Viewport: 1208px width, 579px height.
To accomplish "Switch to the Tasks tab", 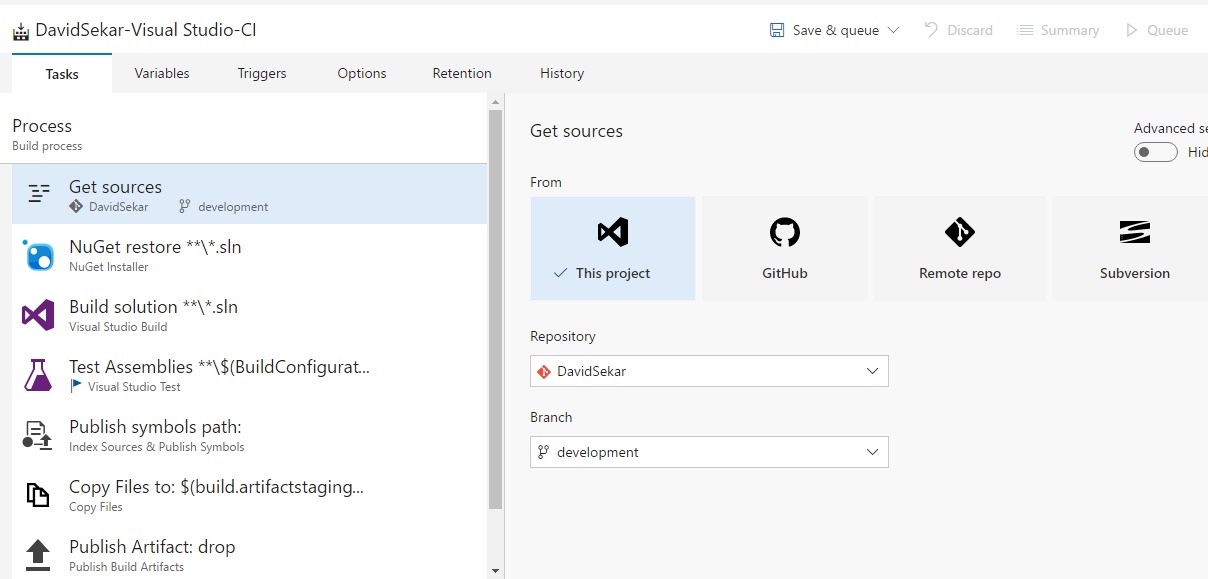I will coord(62,73).
